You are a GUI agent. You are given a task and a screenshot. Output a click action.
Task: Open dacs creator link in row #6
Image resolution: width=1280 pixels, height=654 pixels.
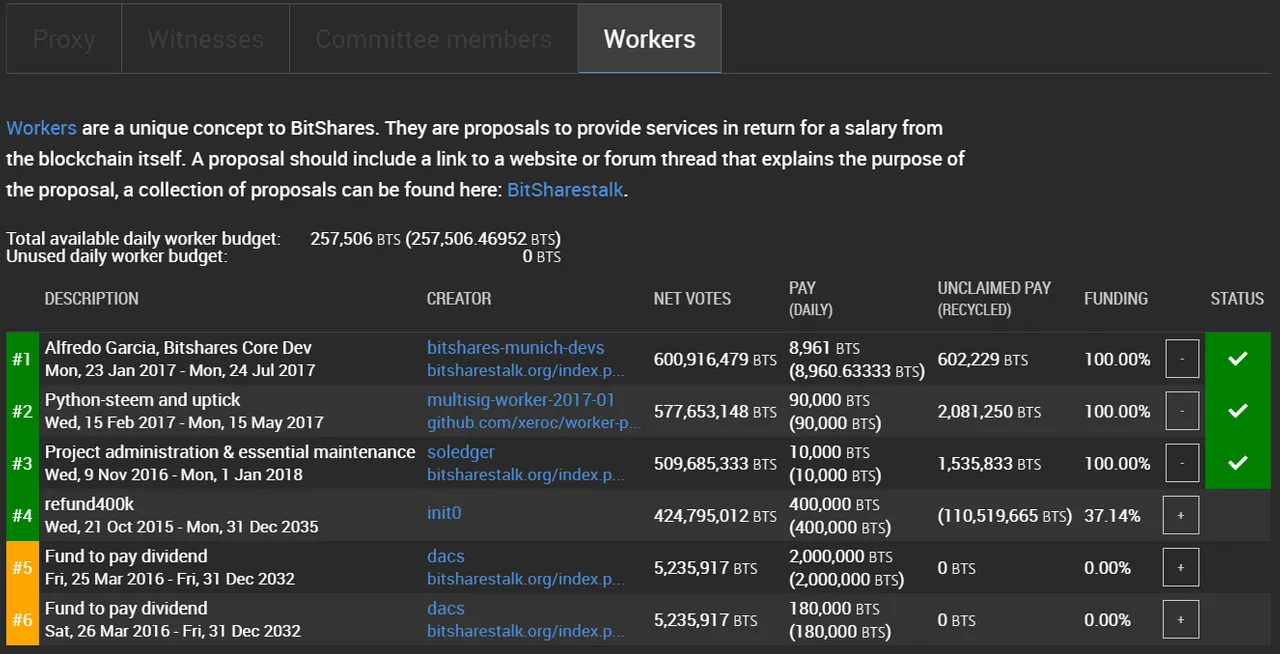446,608
